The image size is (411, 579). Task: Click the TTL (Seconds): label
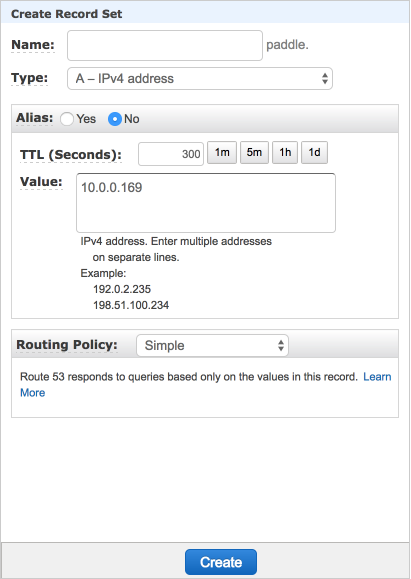click(x=71, y=155)
